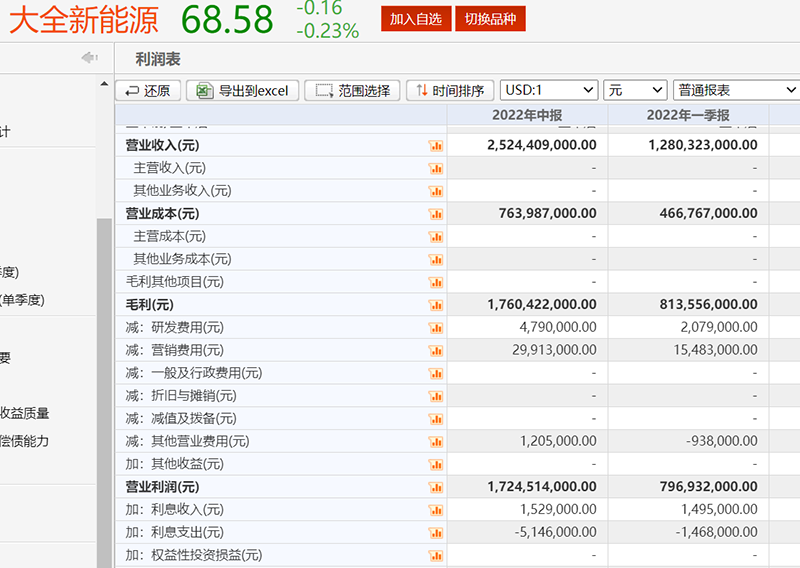Expand the 元 unit dropdown
800x568 pixels.
tap(635, 90)
